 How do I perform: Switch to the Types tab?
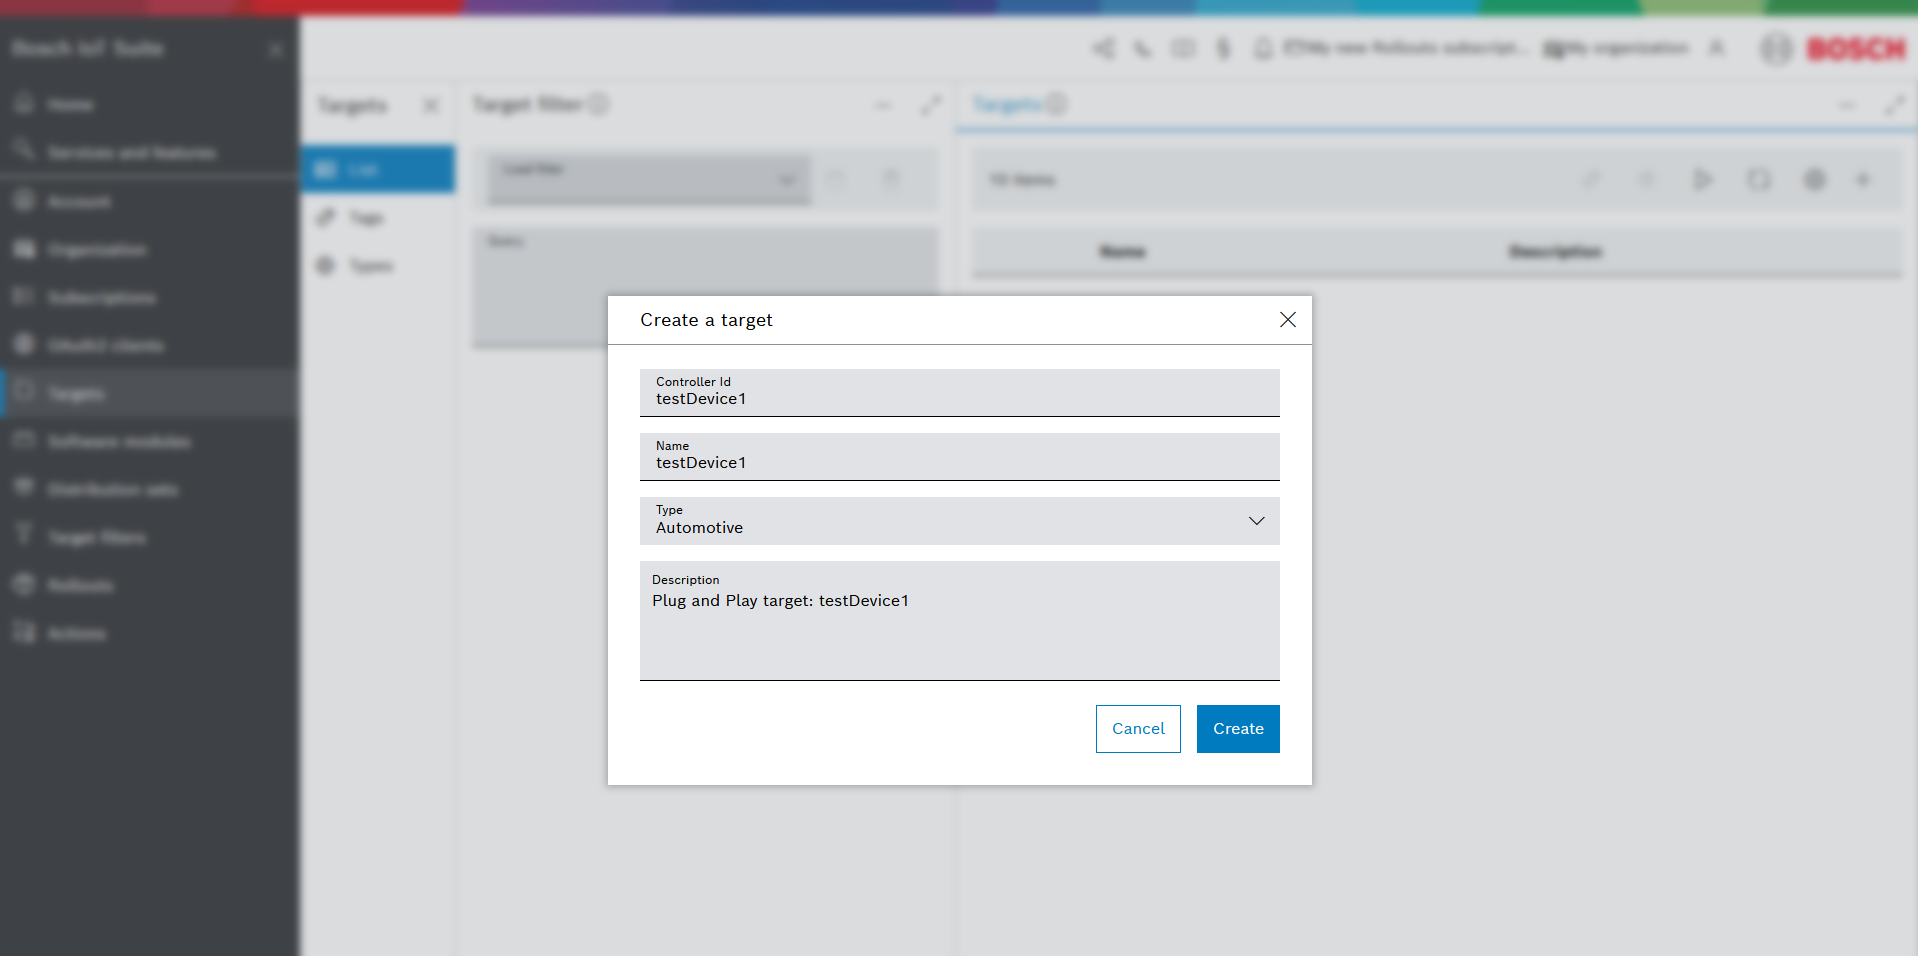pos(370,266)
